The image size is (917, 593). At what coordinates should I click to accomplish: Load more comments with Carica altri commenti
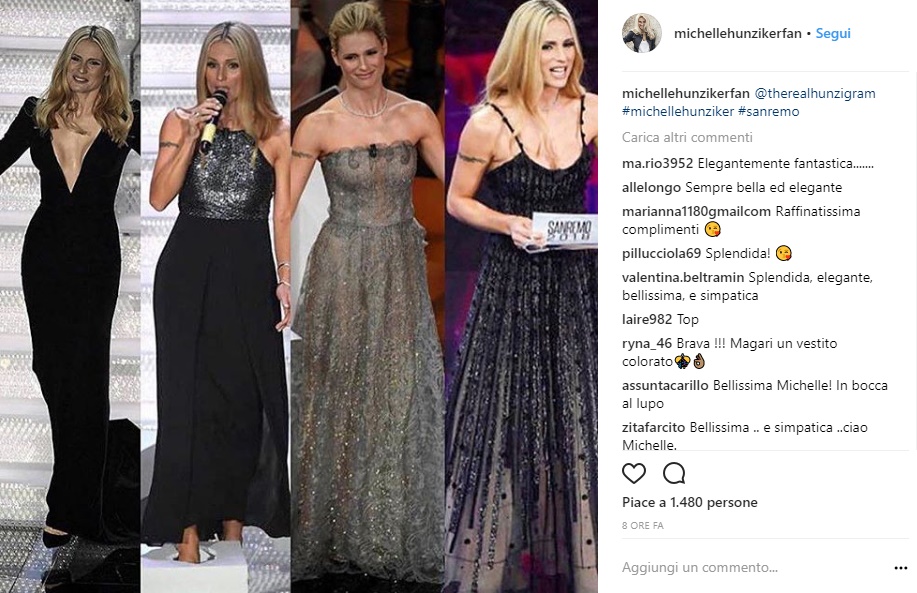(687, 137)
